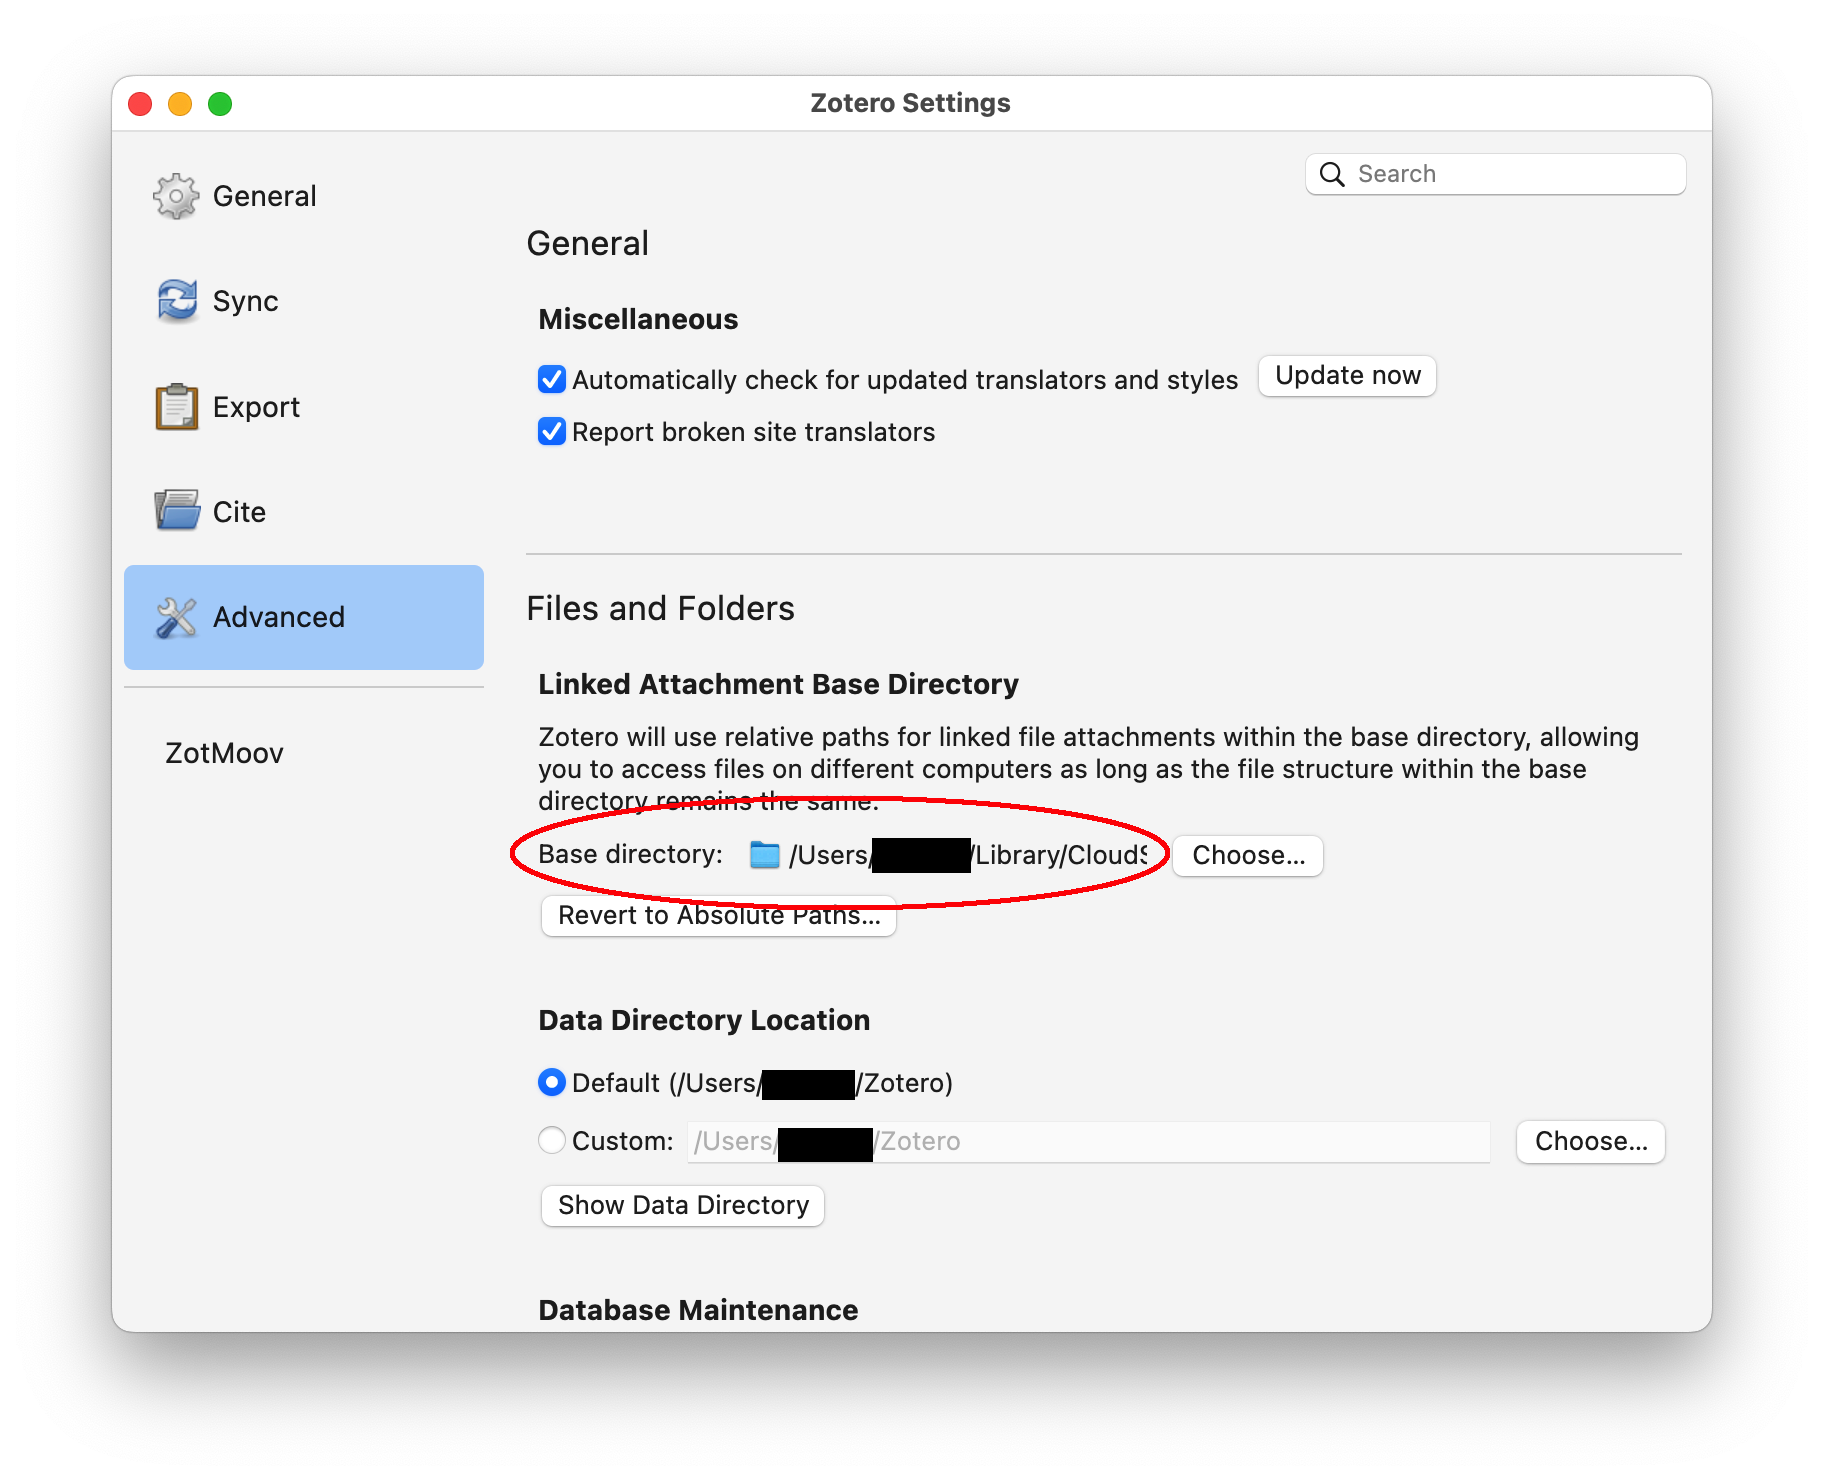Click the General gear icon in sidebar
This screenshot has width=1824, height=1480.
tap(176, 196)
